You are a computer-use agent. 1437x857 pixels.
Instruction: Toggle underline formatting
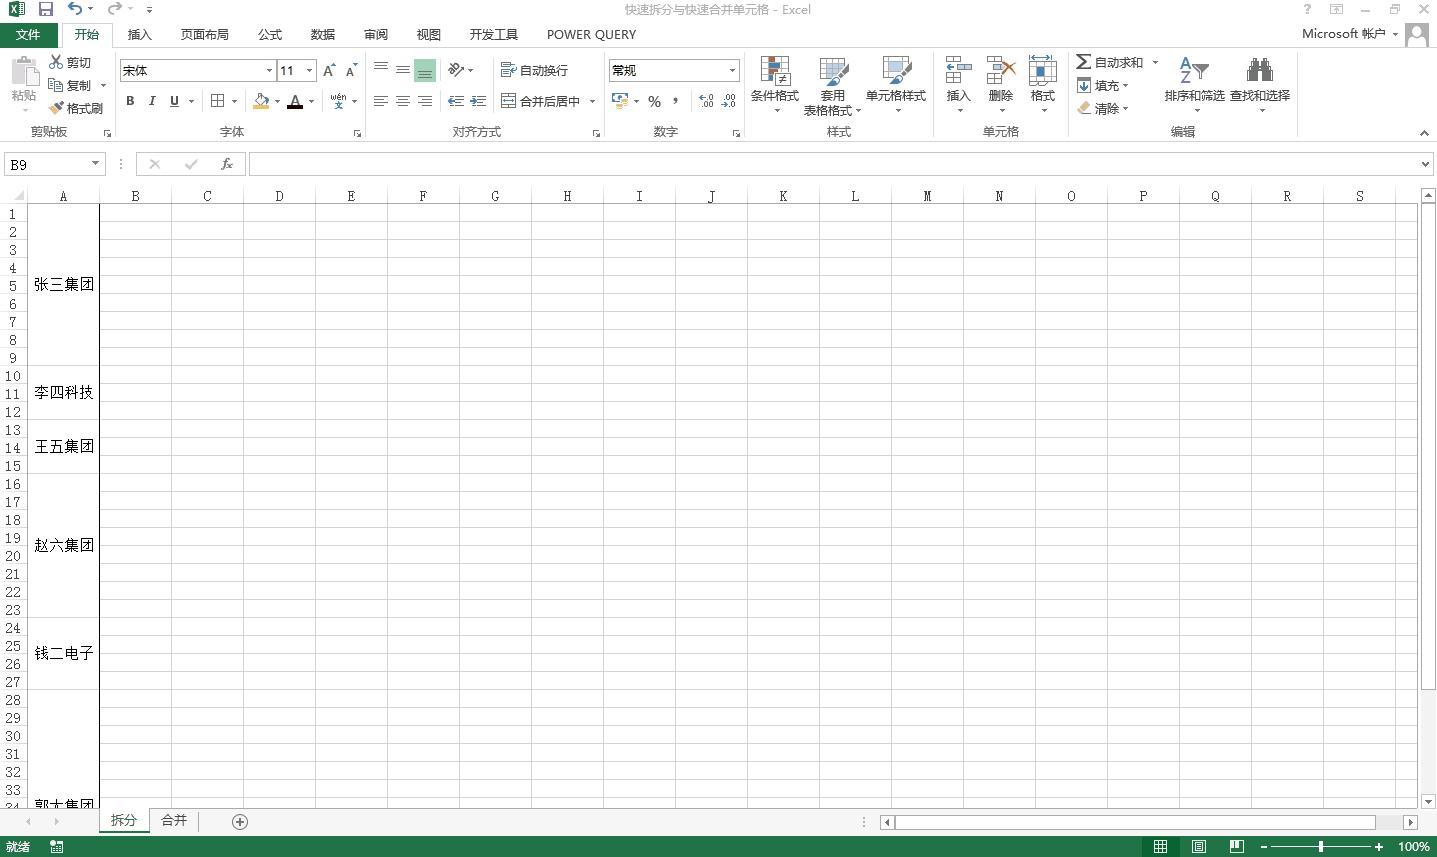pos(174,101)
